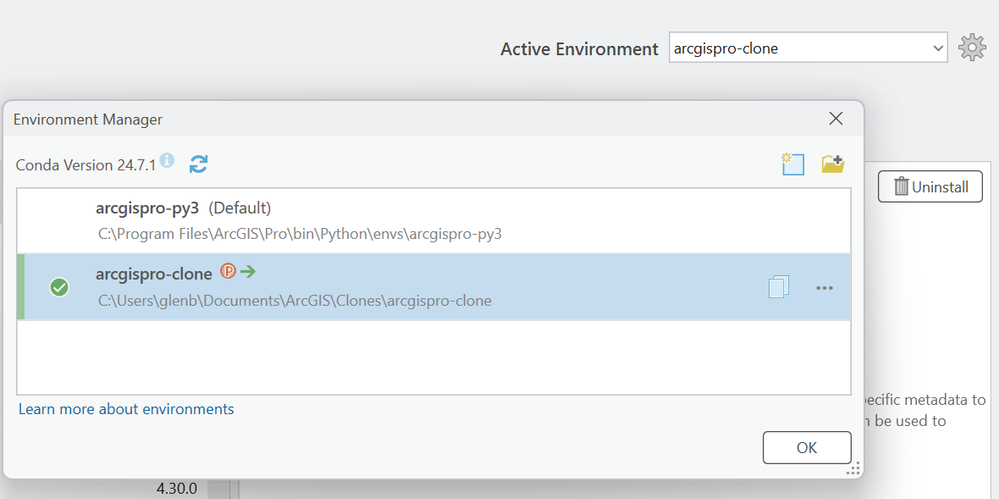Click the green arrow next to arcgispro-clone
The image size is (999, 499).
tap(248, 271)
